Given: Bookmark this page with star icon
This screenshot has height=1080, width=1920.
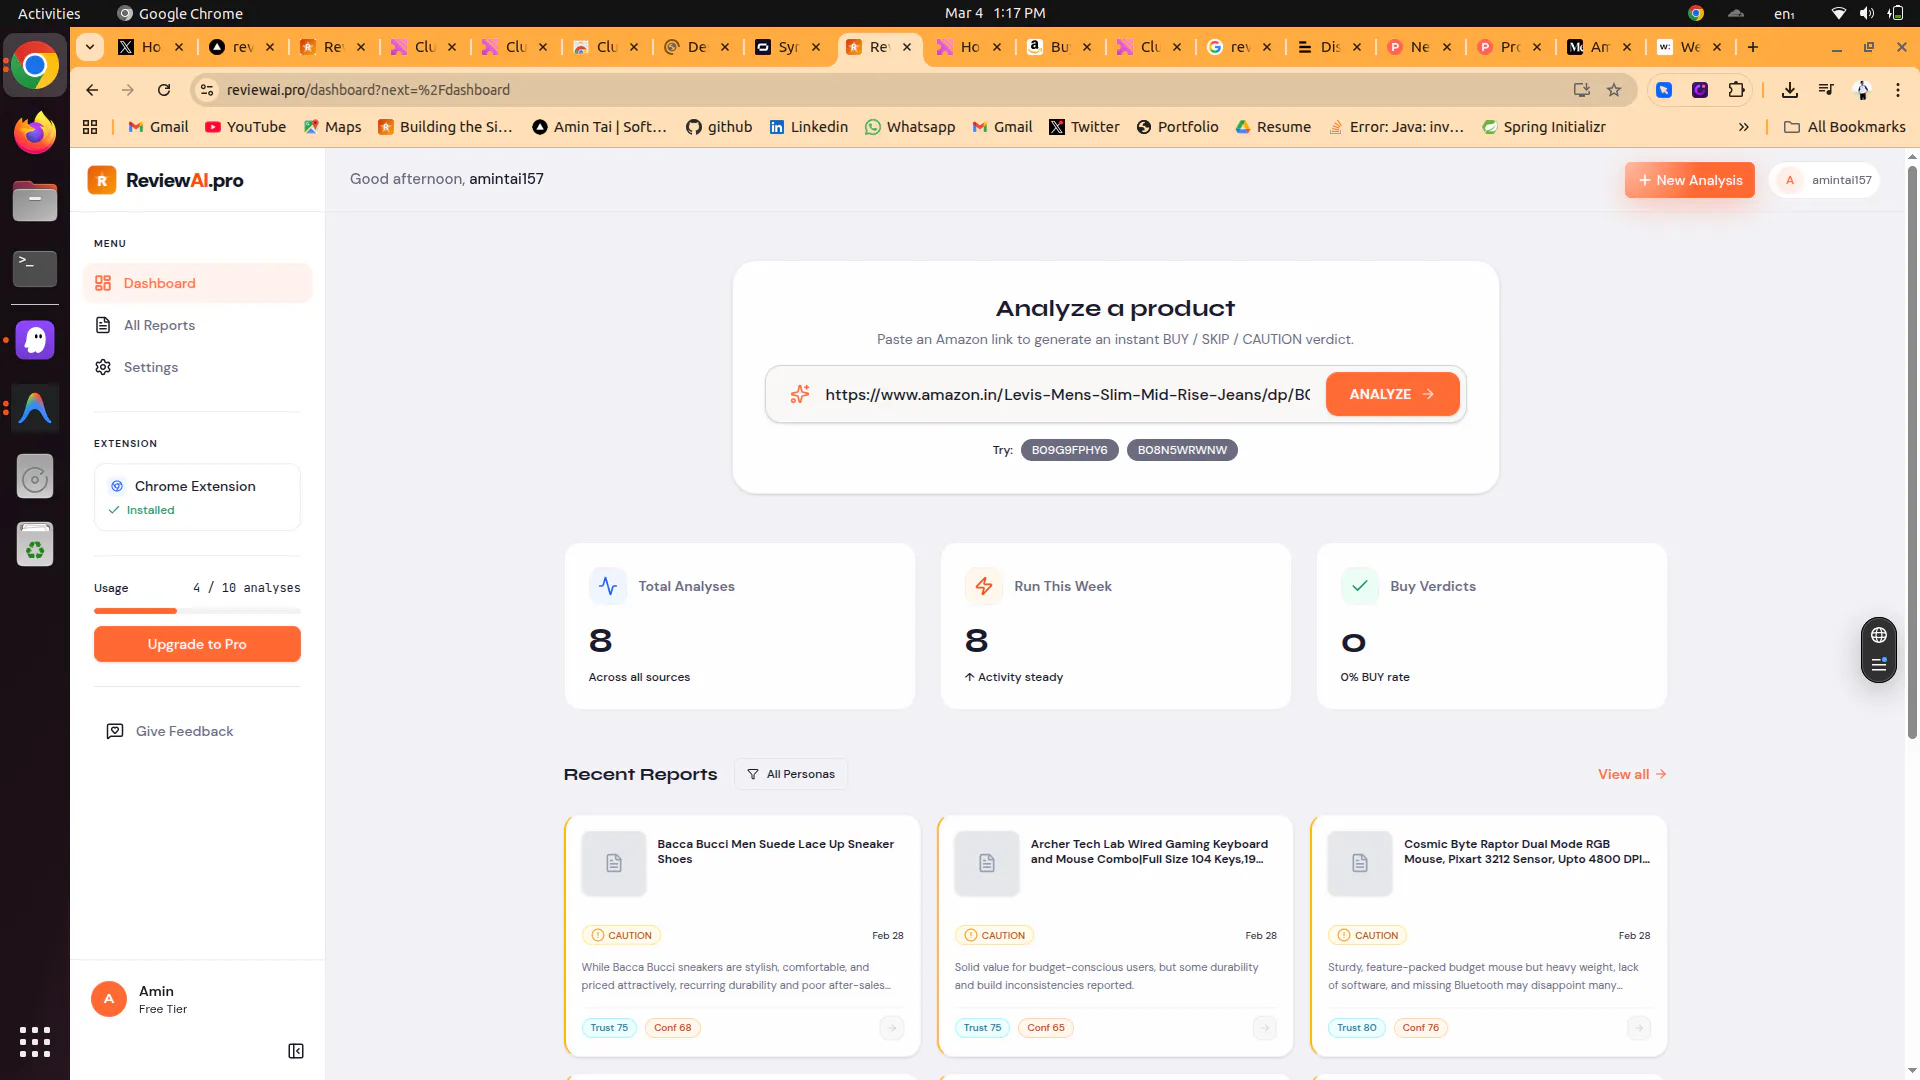Looking at the screenshot, I should (x=1614, y=90).
